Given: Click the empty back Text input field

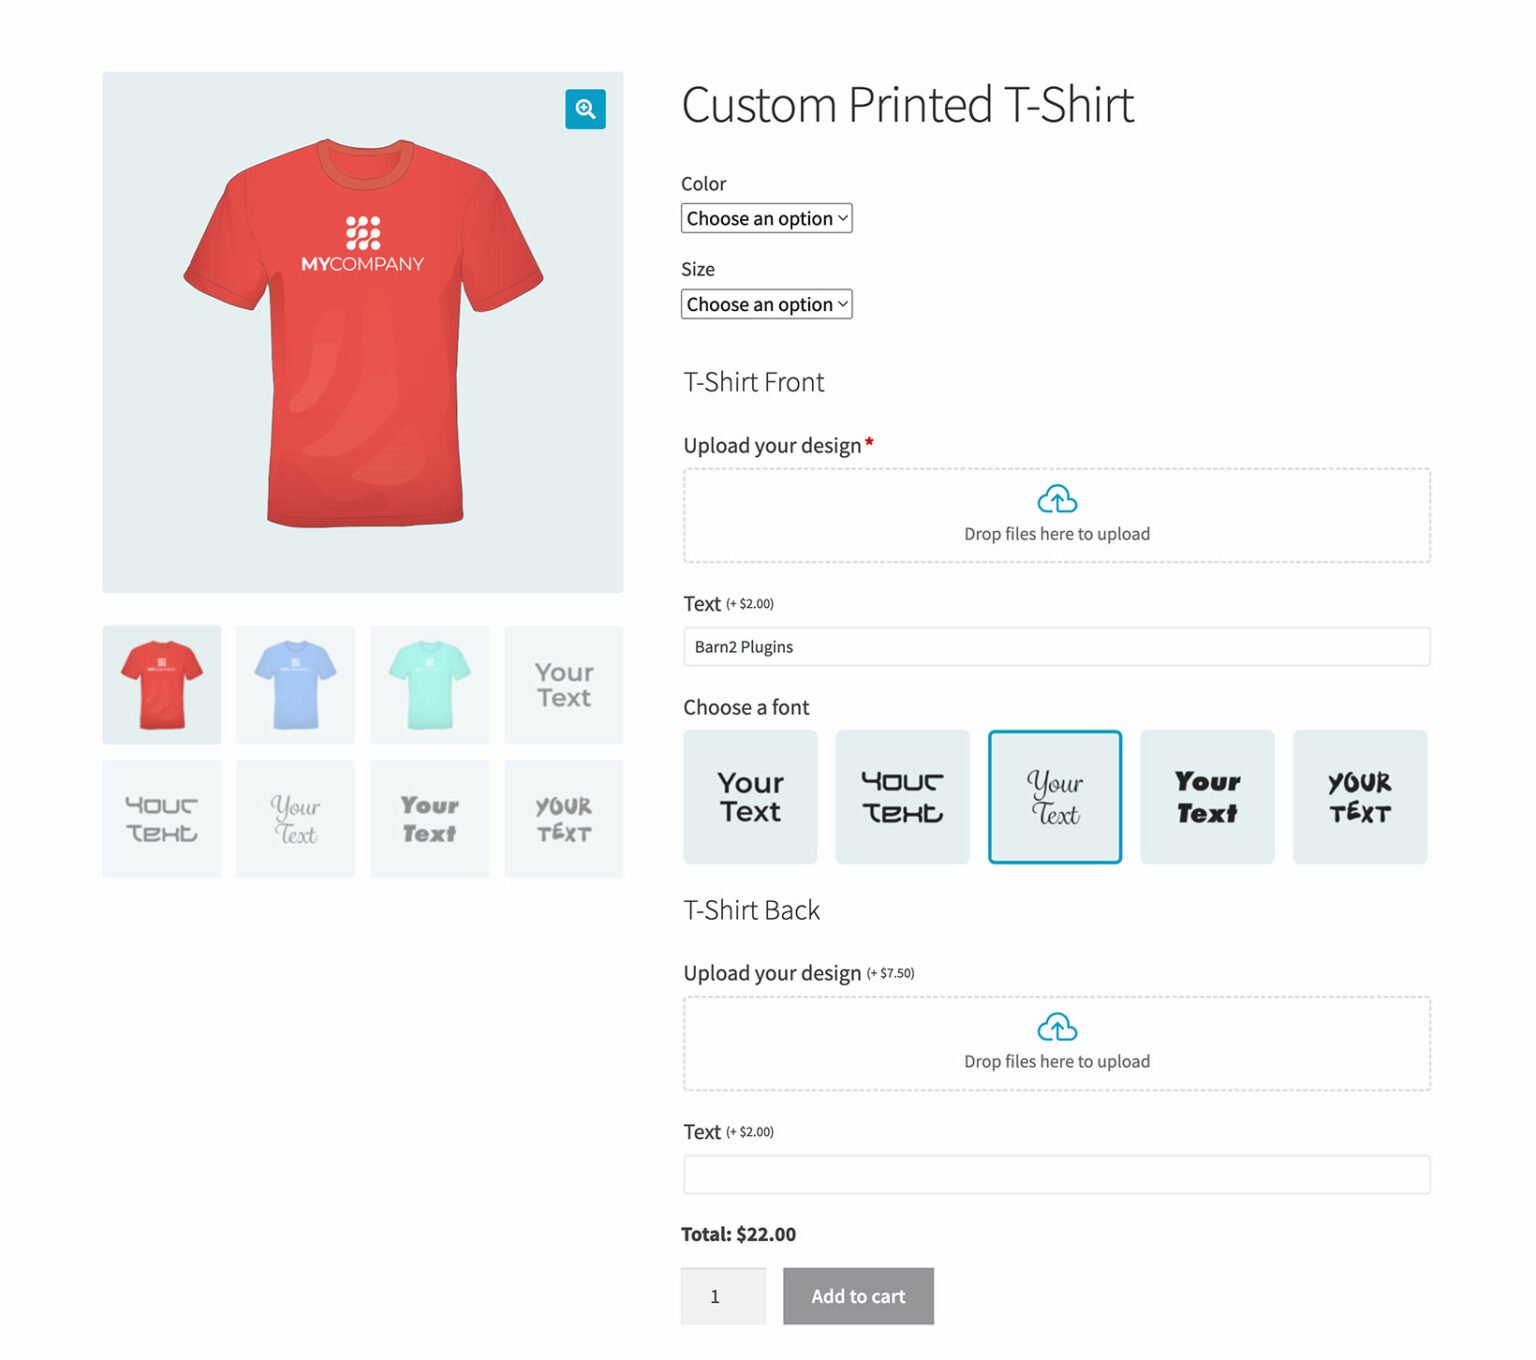Looking at the screenshot, I should [1056, 1174].
